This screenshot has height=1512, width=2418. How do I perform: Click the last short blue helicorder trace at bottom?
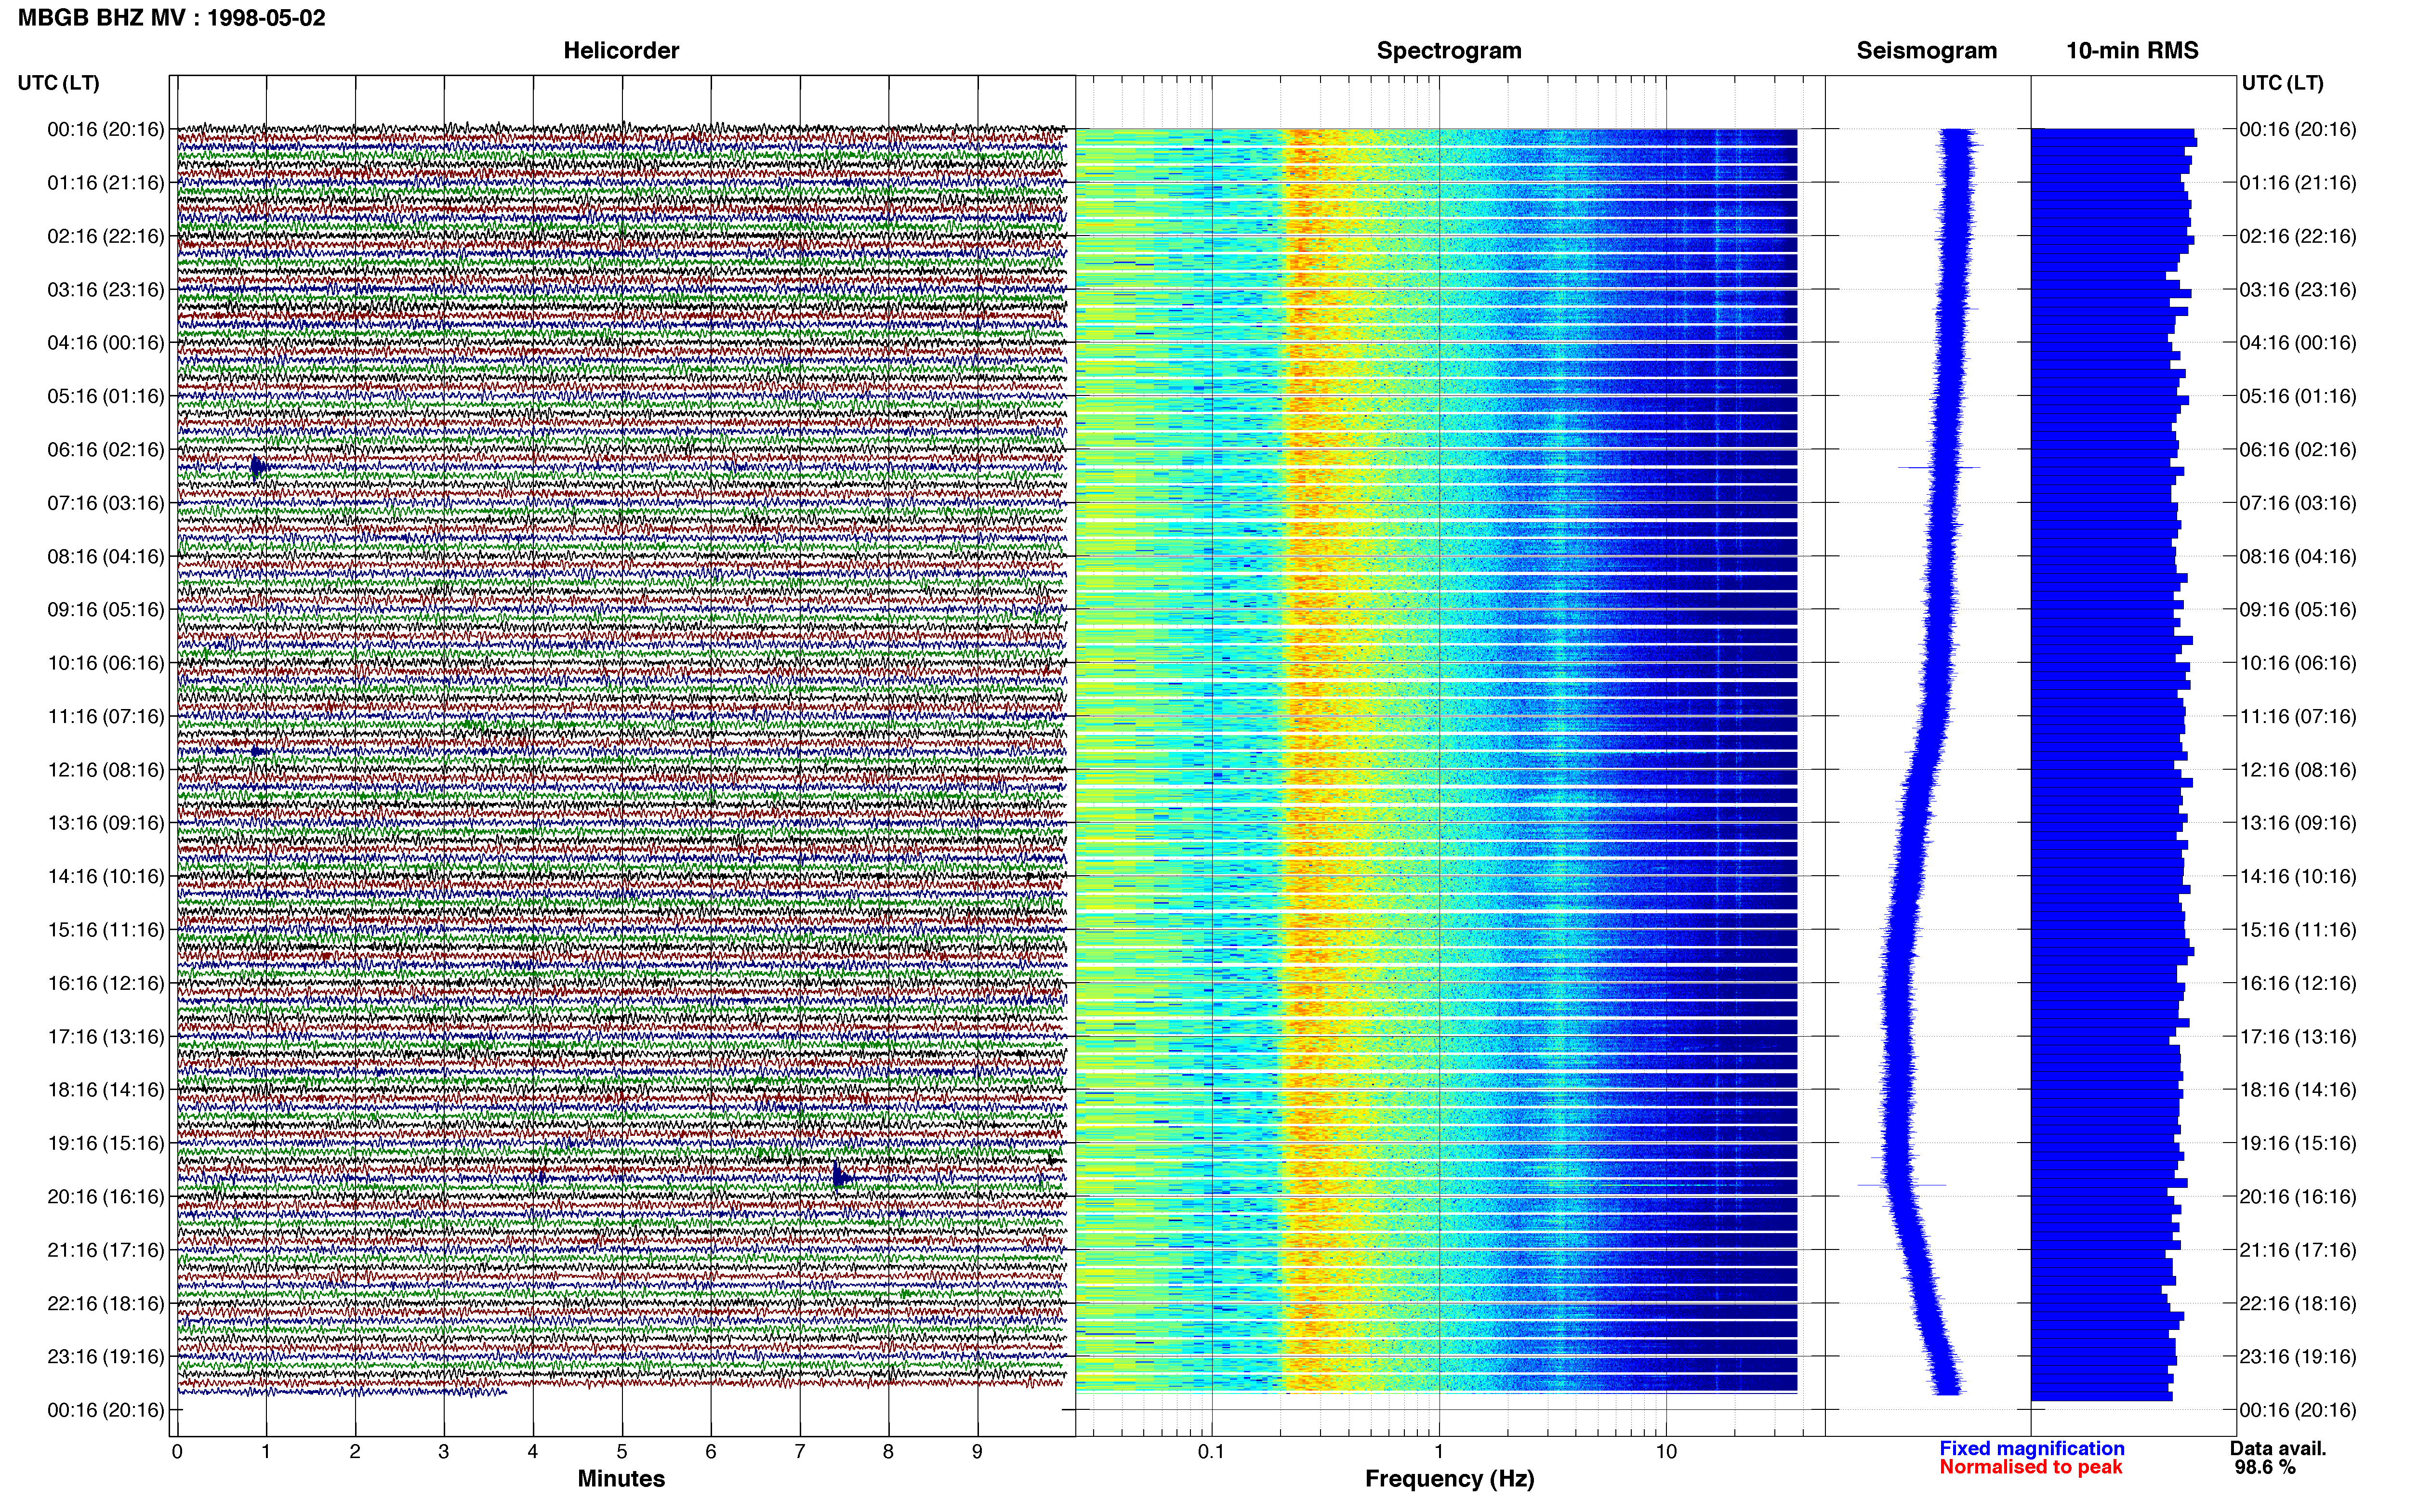[x=342, y=1391]
